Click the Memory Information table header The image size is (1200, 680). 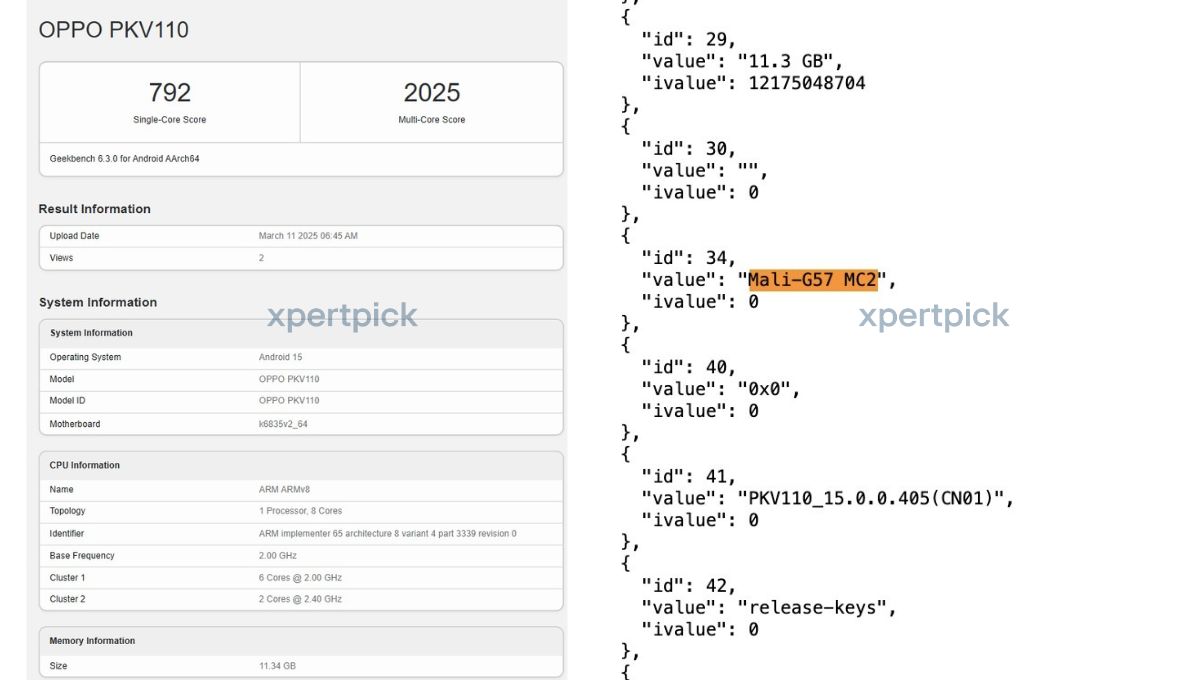[92, 641]
